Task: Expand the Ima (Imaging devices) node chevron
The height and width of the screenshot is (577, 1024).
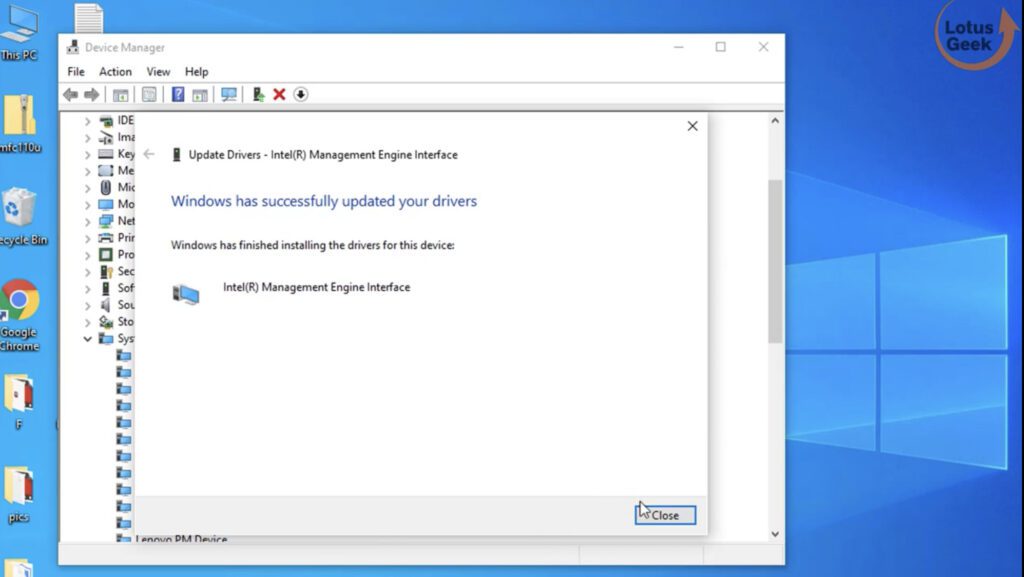Action: [x=88, y=138]
